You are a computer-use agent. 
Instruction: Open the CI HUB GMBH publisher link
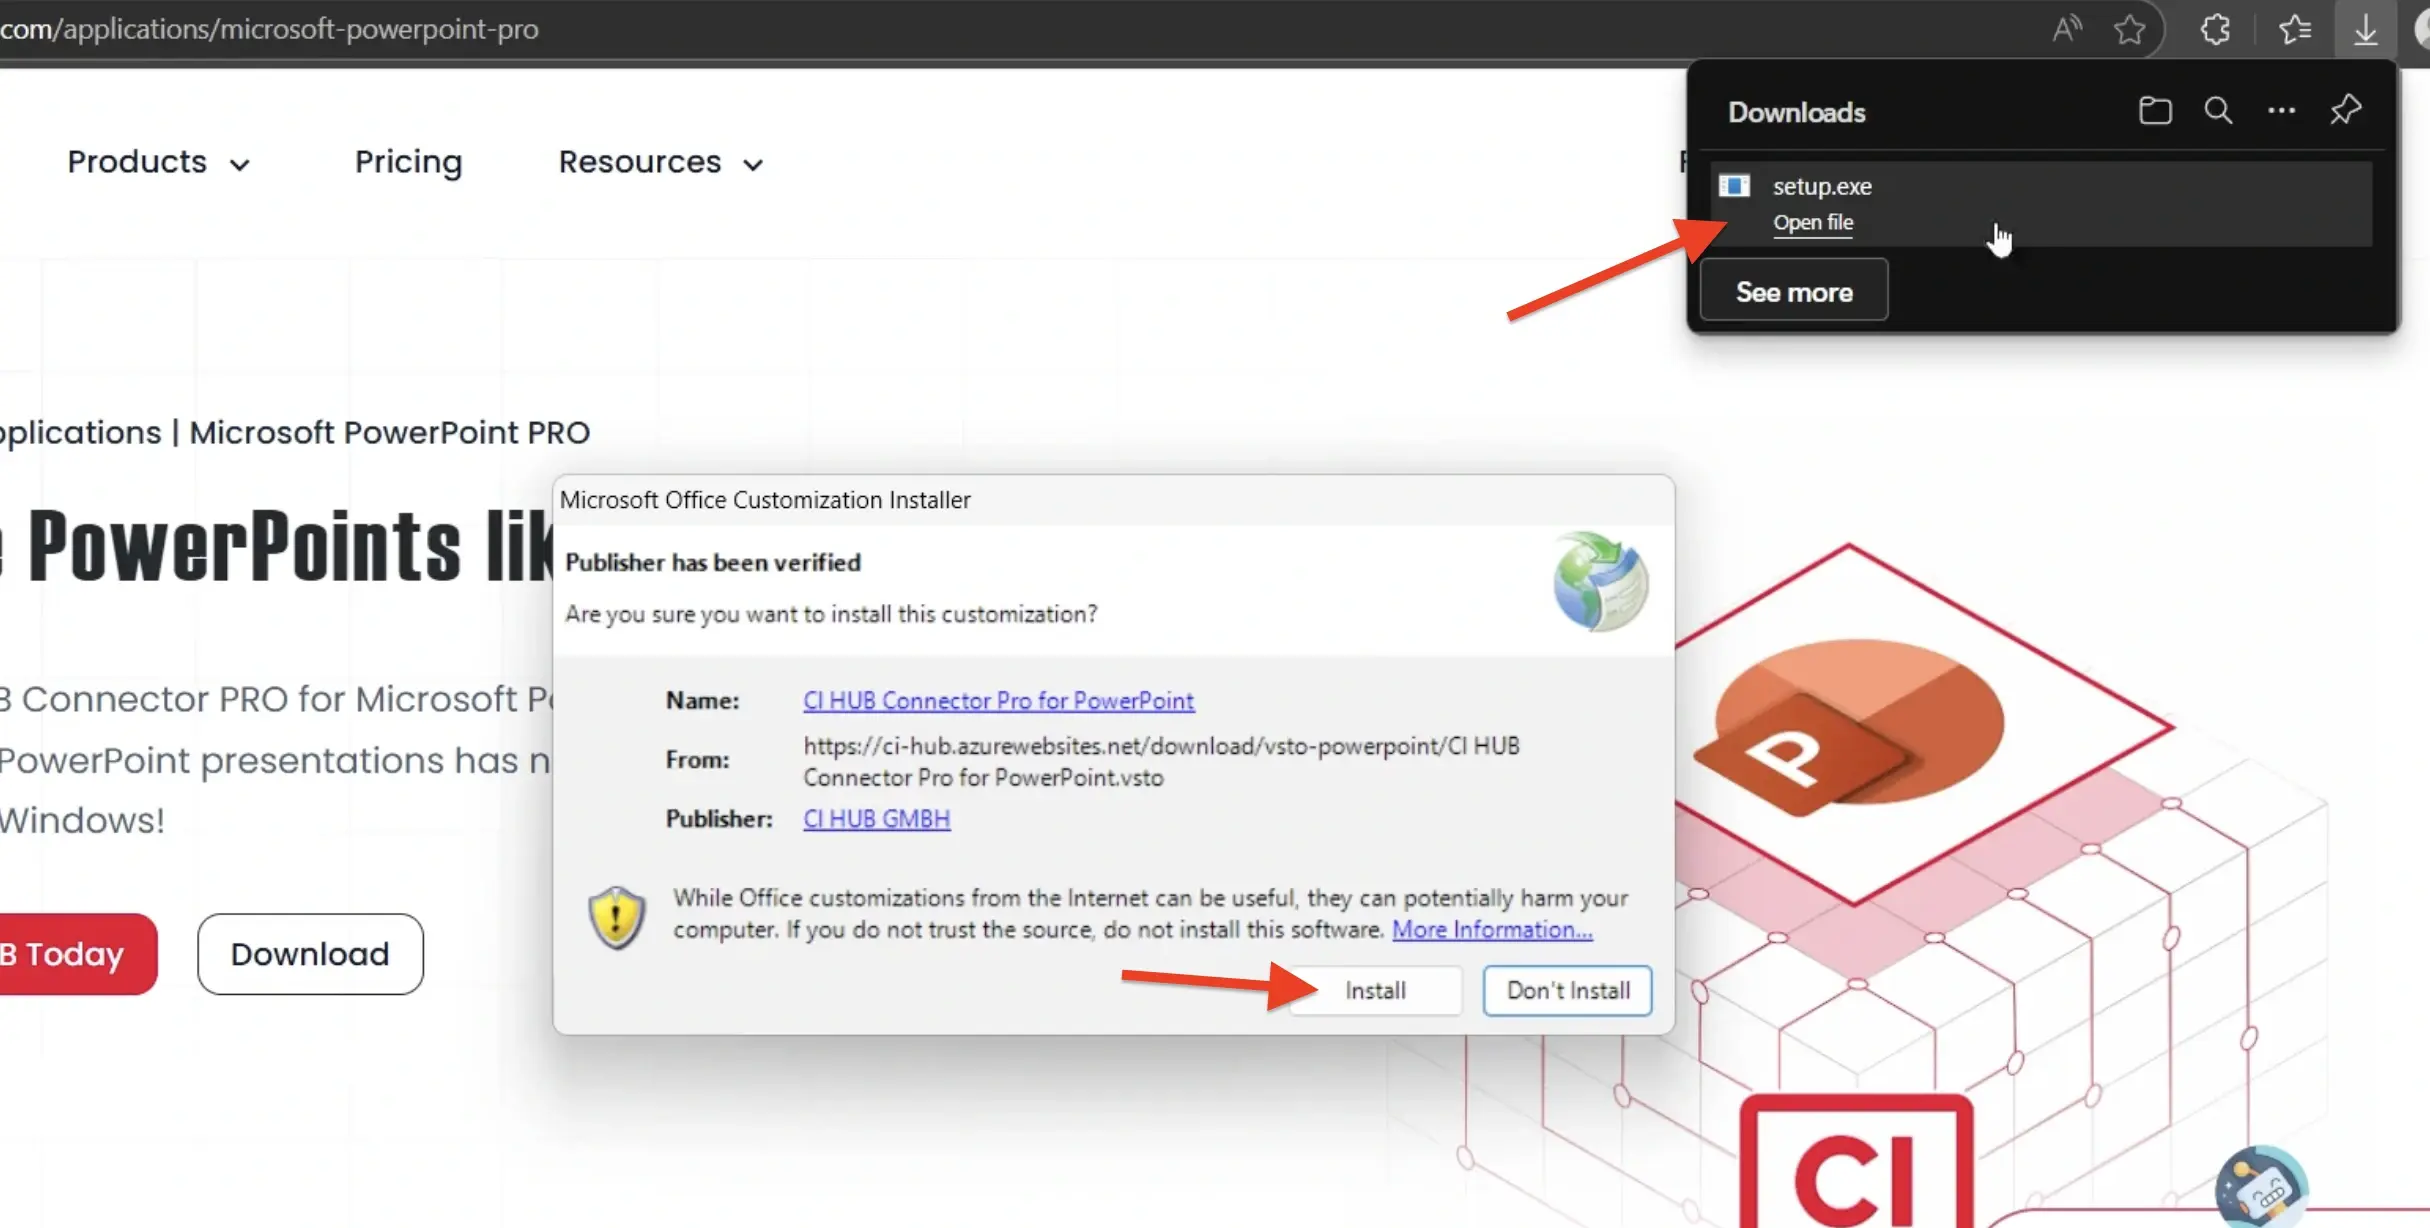[x=876, y=819]
